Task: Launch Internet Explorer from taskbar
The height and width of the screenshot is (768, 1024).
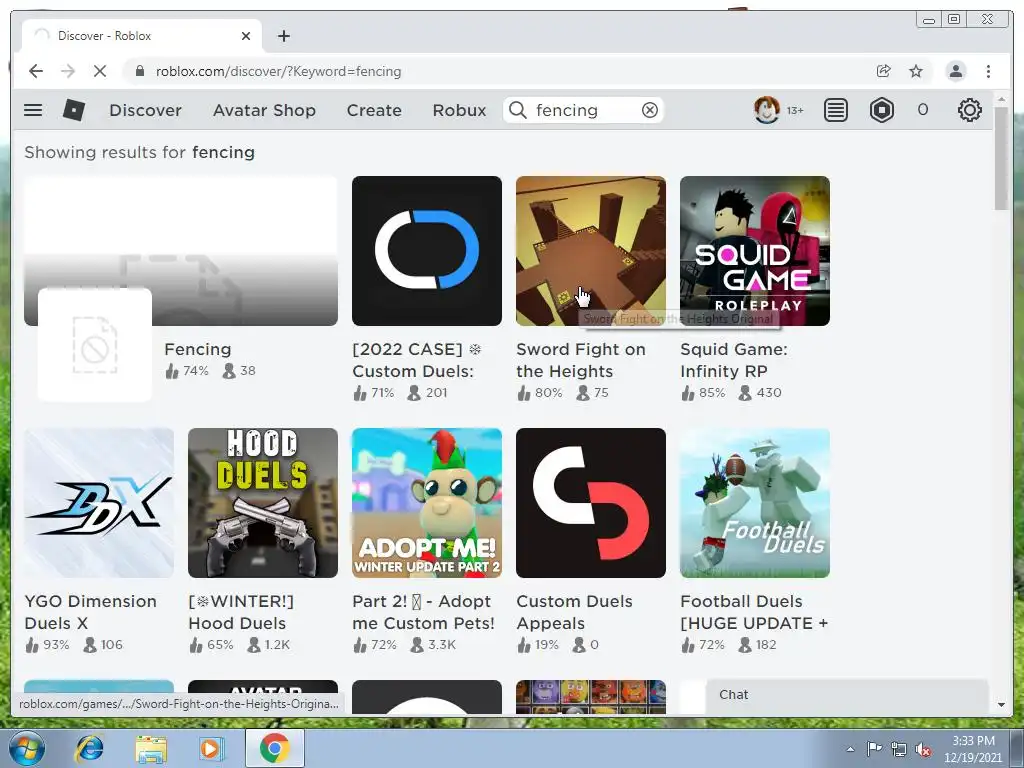Action: (89, 748)
